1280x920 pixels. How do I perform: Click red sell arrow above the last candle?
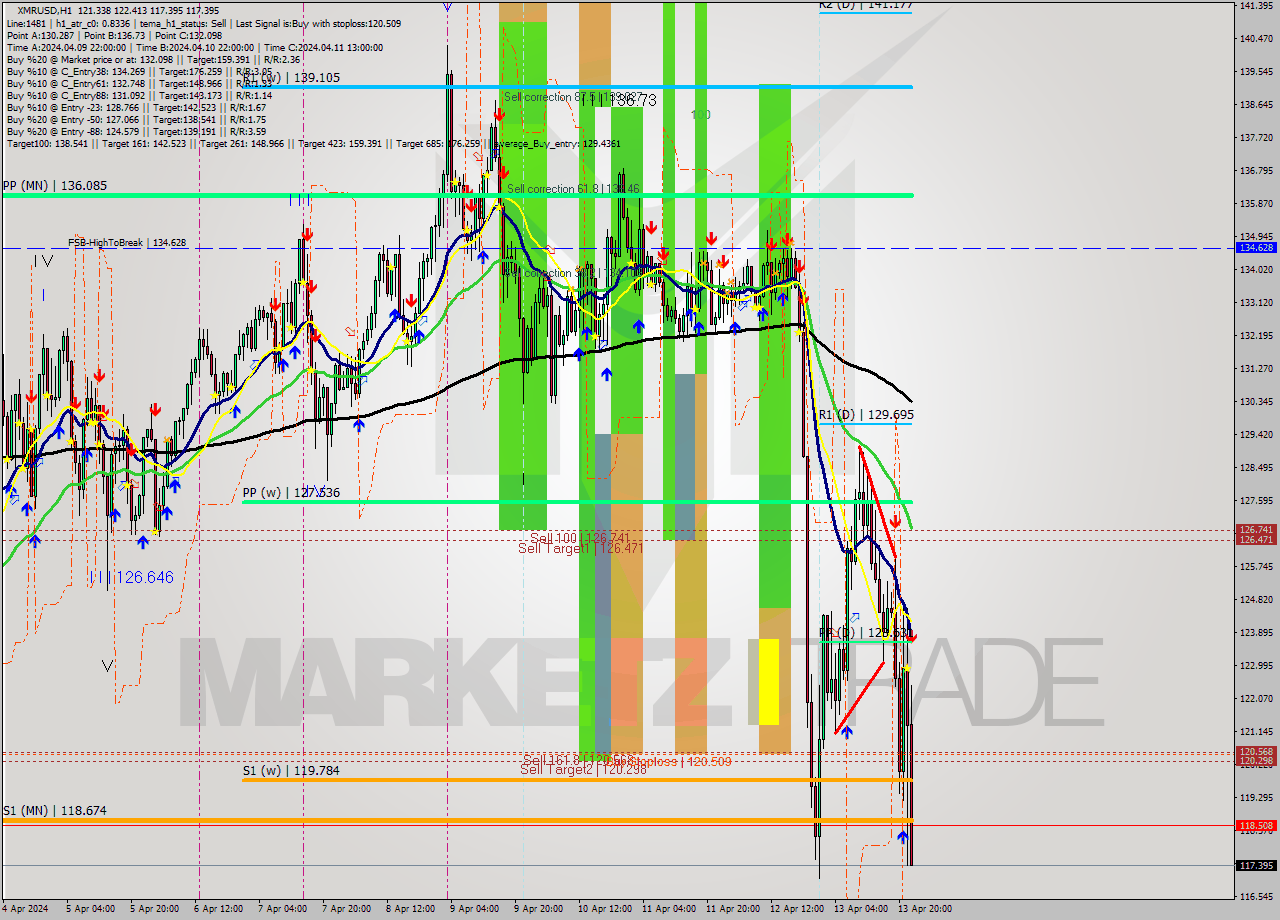[911, 636]
